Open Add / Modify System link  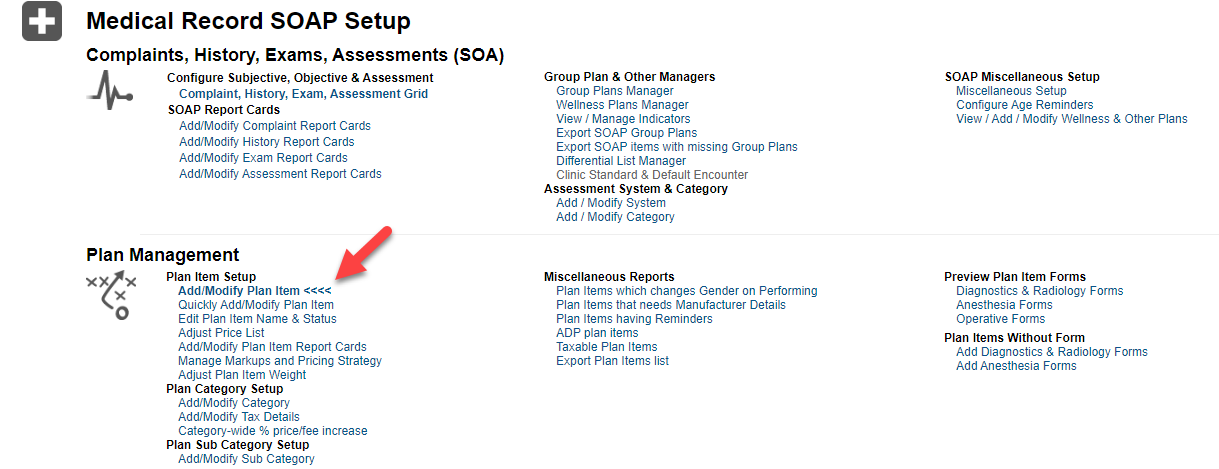pyautogui.click(x=610, y=203)
